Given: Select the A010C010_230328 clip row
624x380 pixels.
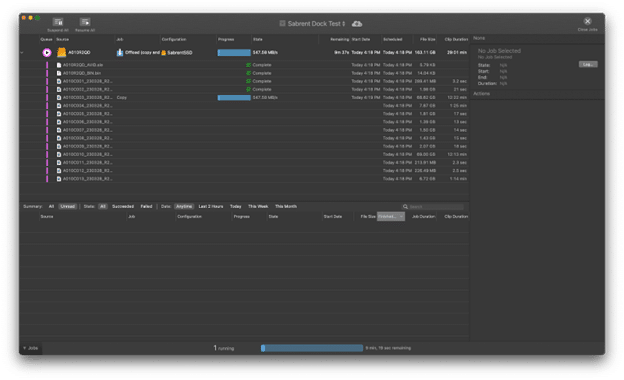Looking at the screenshot, I should (245, 154).
